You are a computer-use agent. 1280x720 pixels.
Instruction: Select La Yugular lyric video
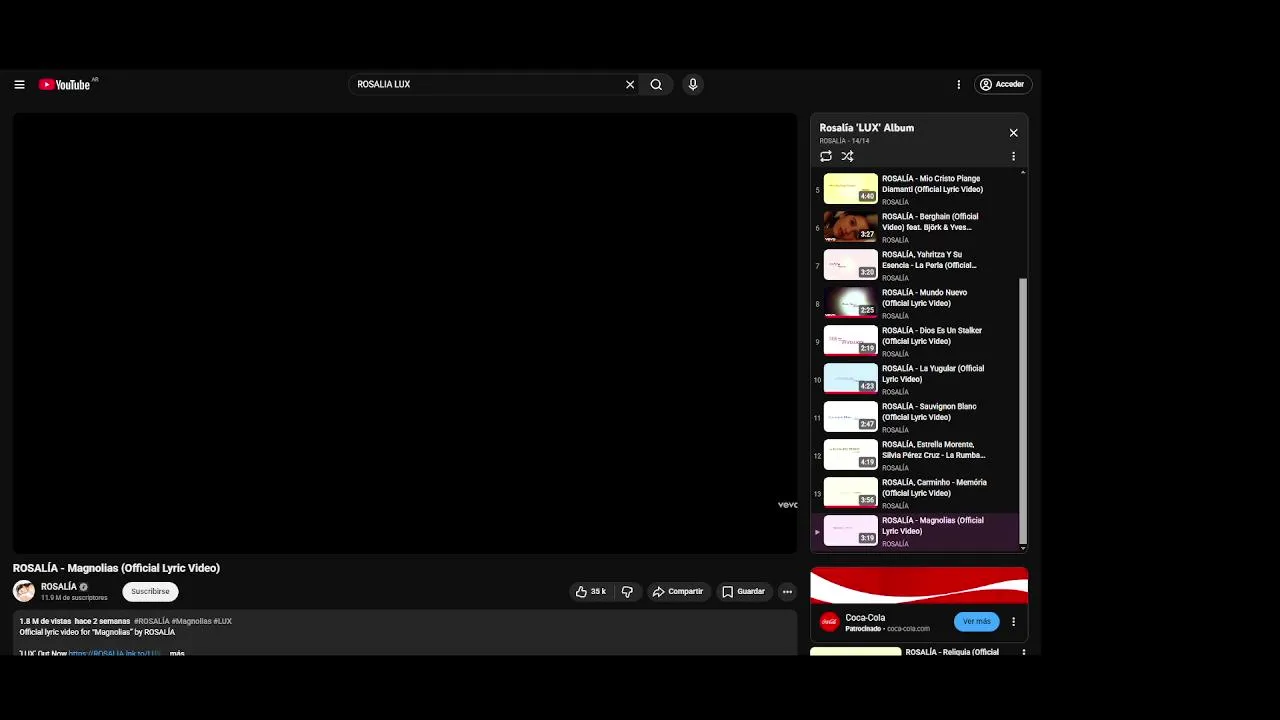[915, 379]
